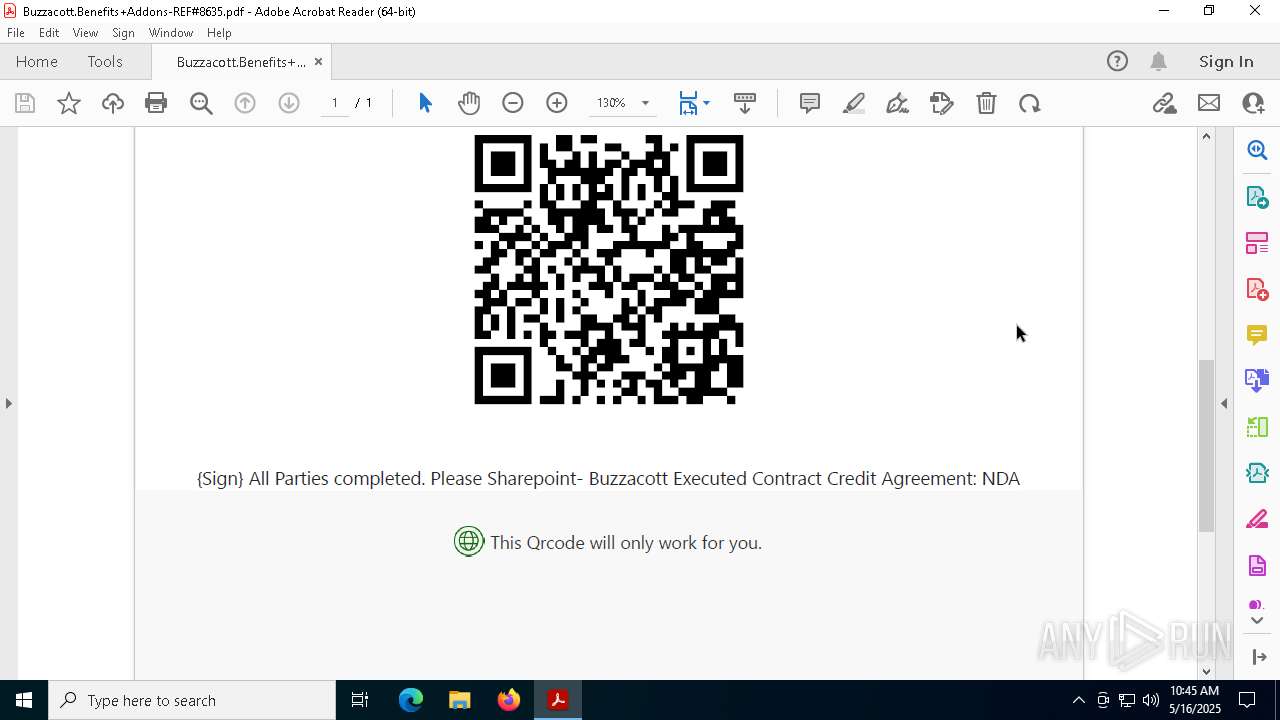Zoom out with minus circle icon
Viewport: 1280px width, 720px height.
pos(513,103)
